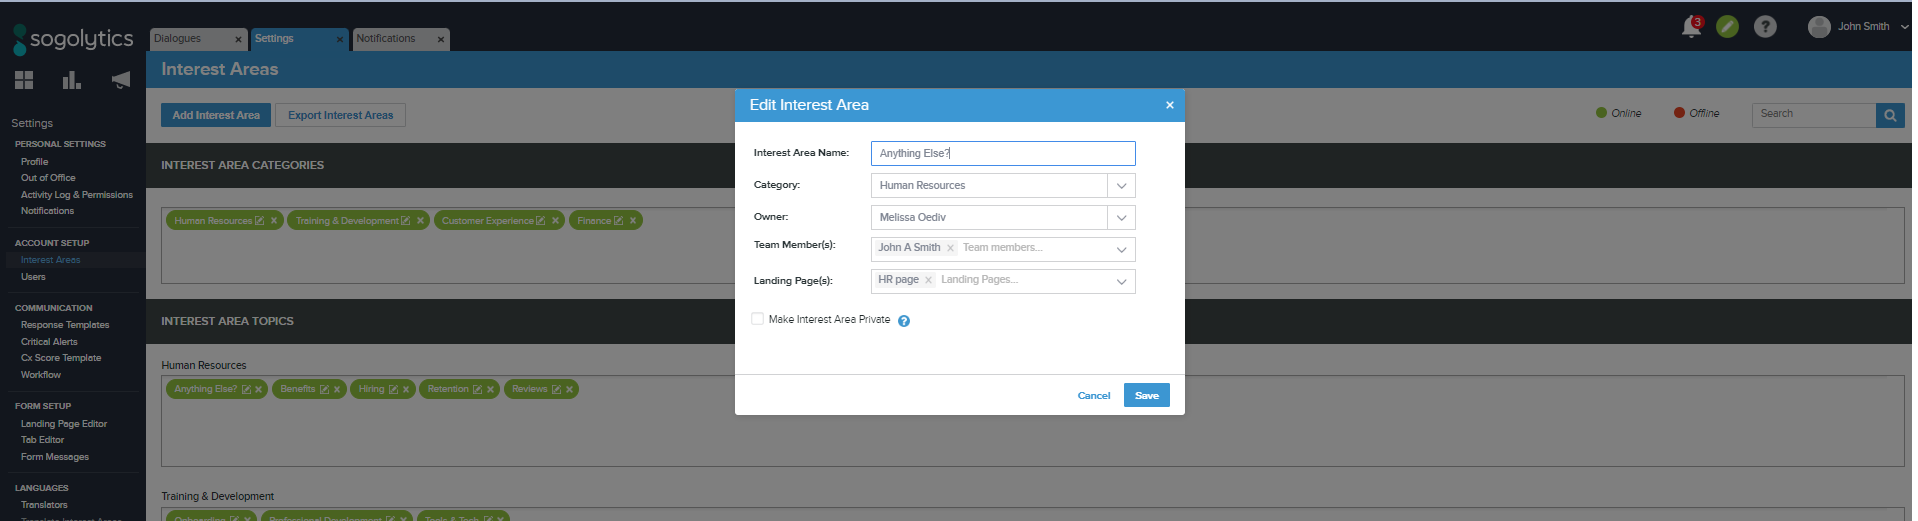Expand the Owner dropdown

(x=1121, y=218)
